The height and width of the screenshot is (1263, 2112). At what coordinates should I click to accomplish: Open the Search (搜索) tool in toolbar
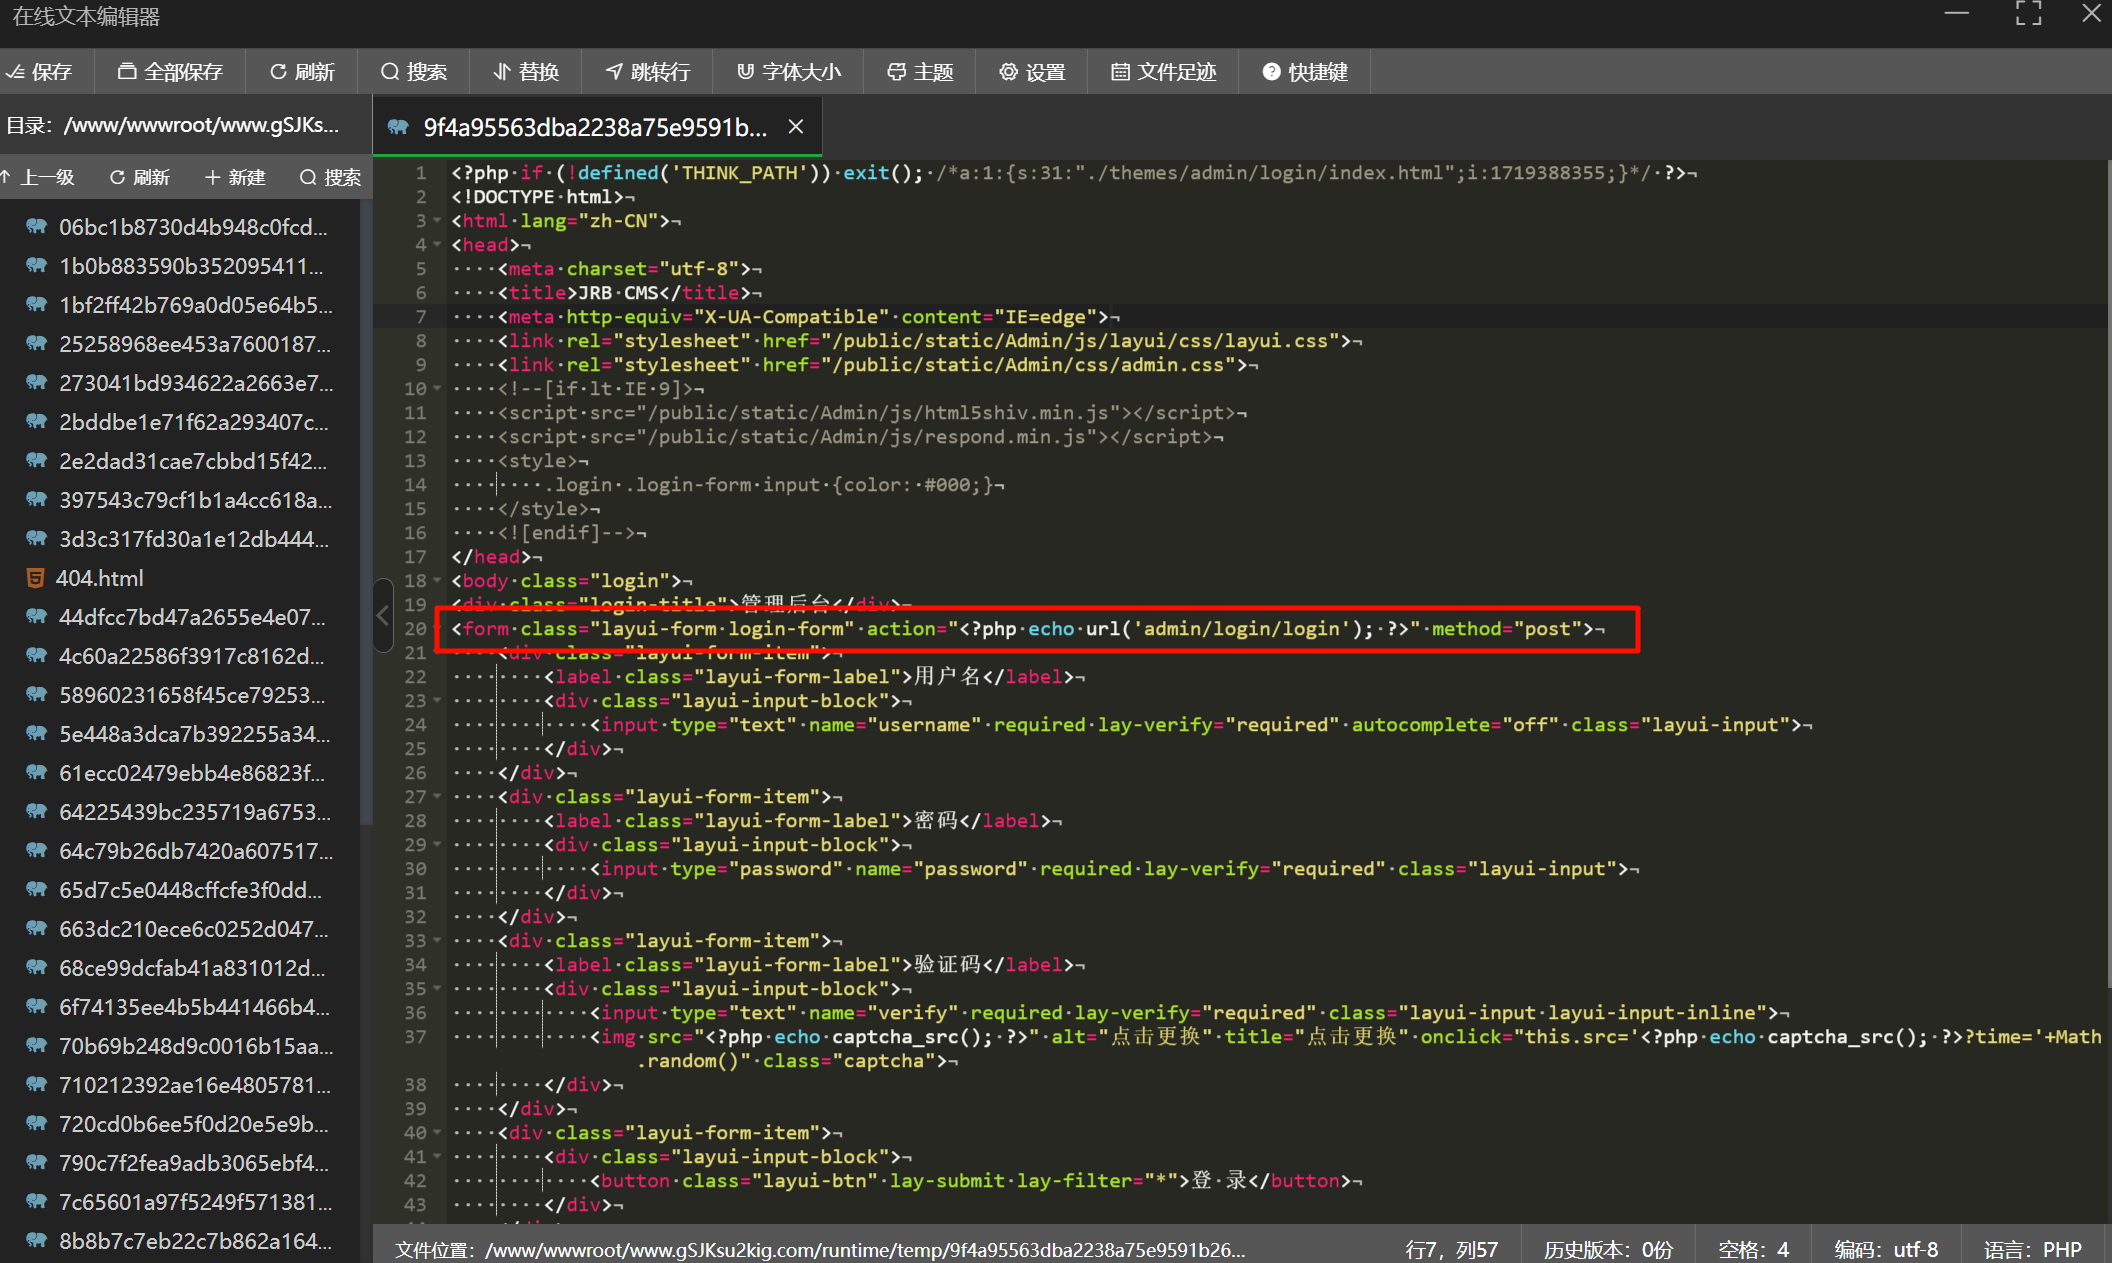pyautogui.click(x=414, y=72)
